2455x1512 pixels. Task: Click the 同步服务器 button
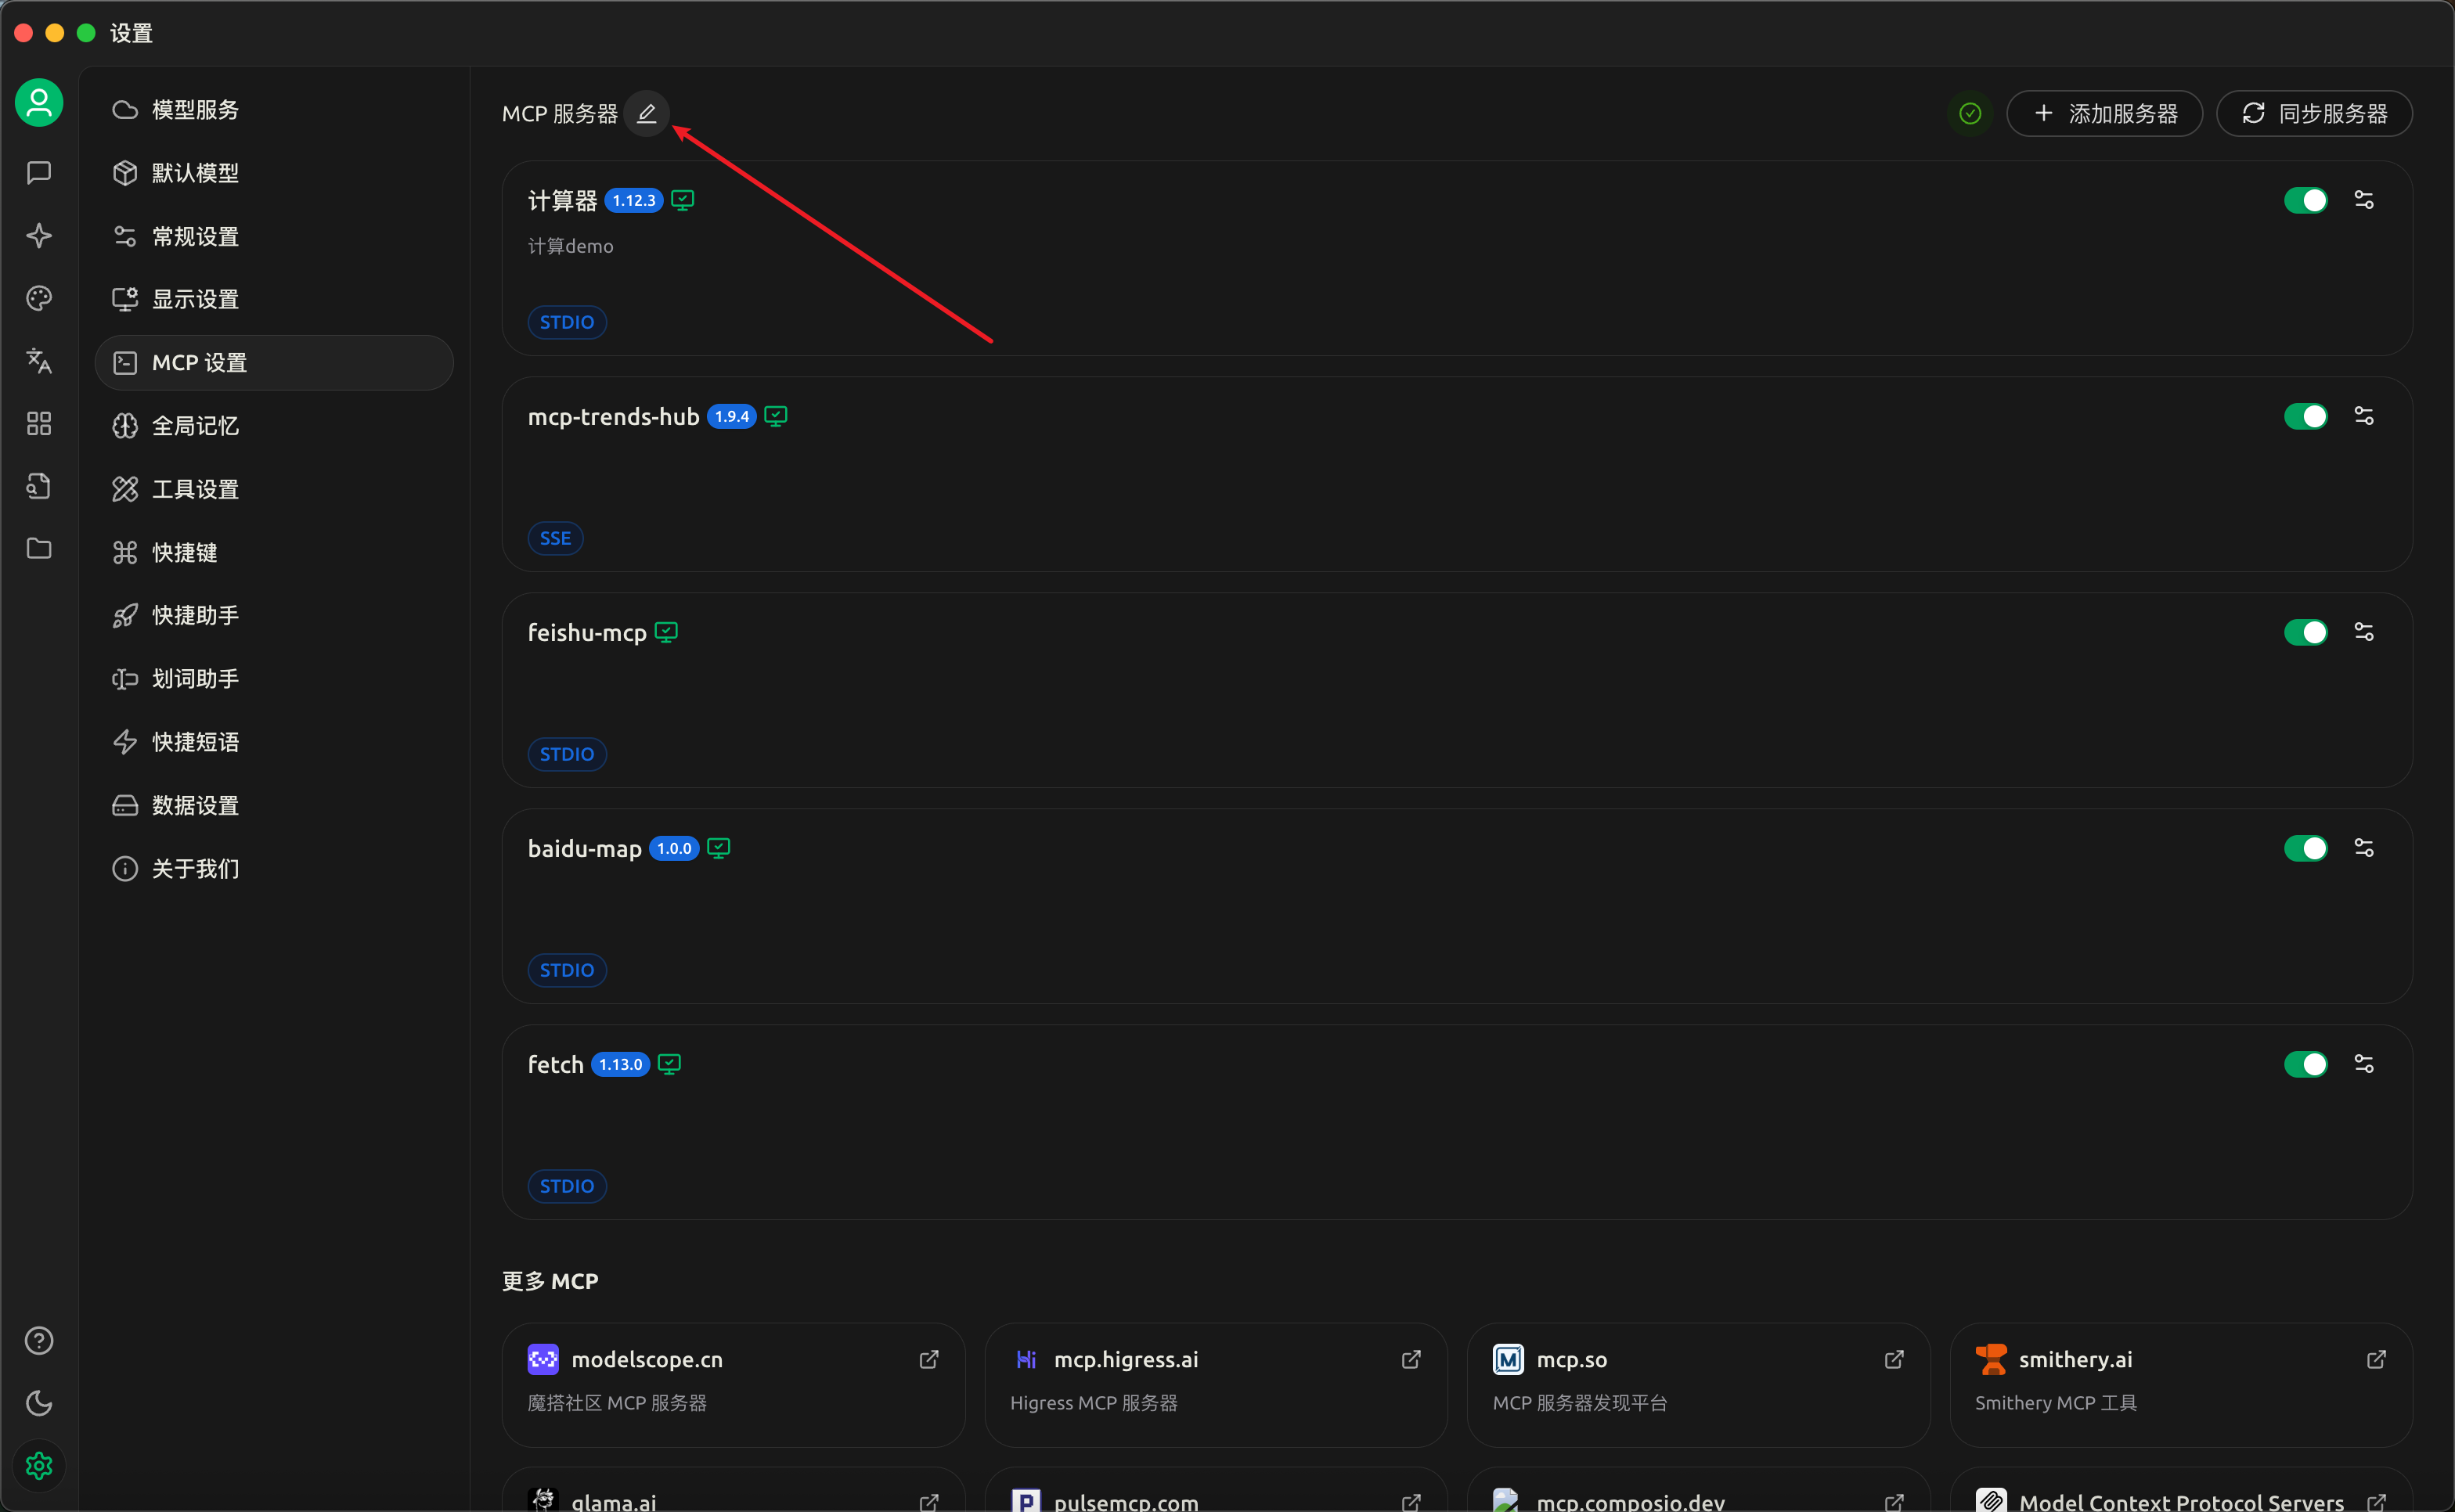click(x=2314, y=113)
